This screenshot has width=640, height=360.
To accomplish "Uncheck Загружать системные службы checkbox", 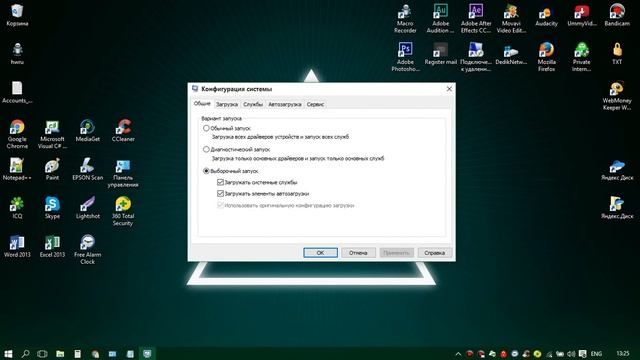I will [220, 182].
